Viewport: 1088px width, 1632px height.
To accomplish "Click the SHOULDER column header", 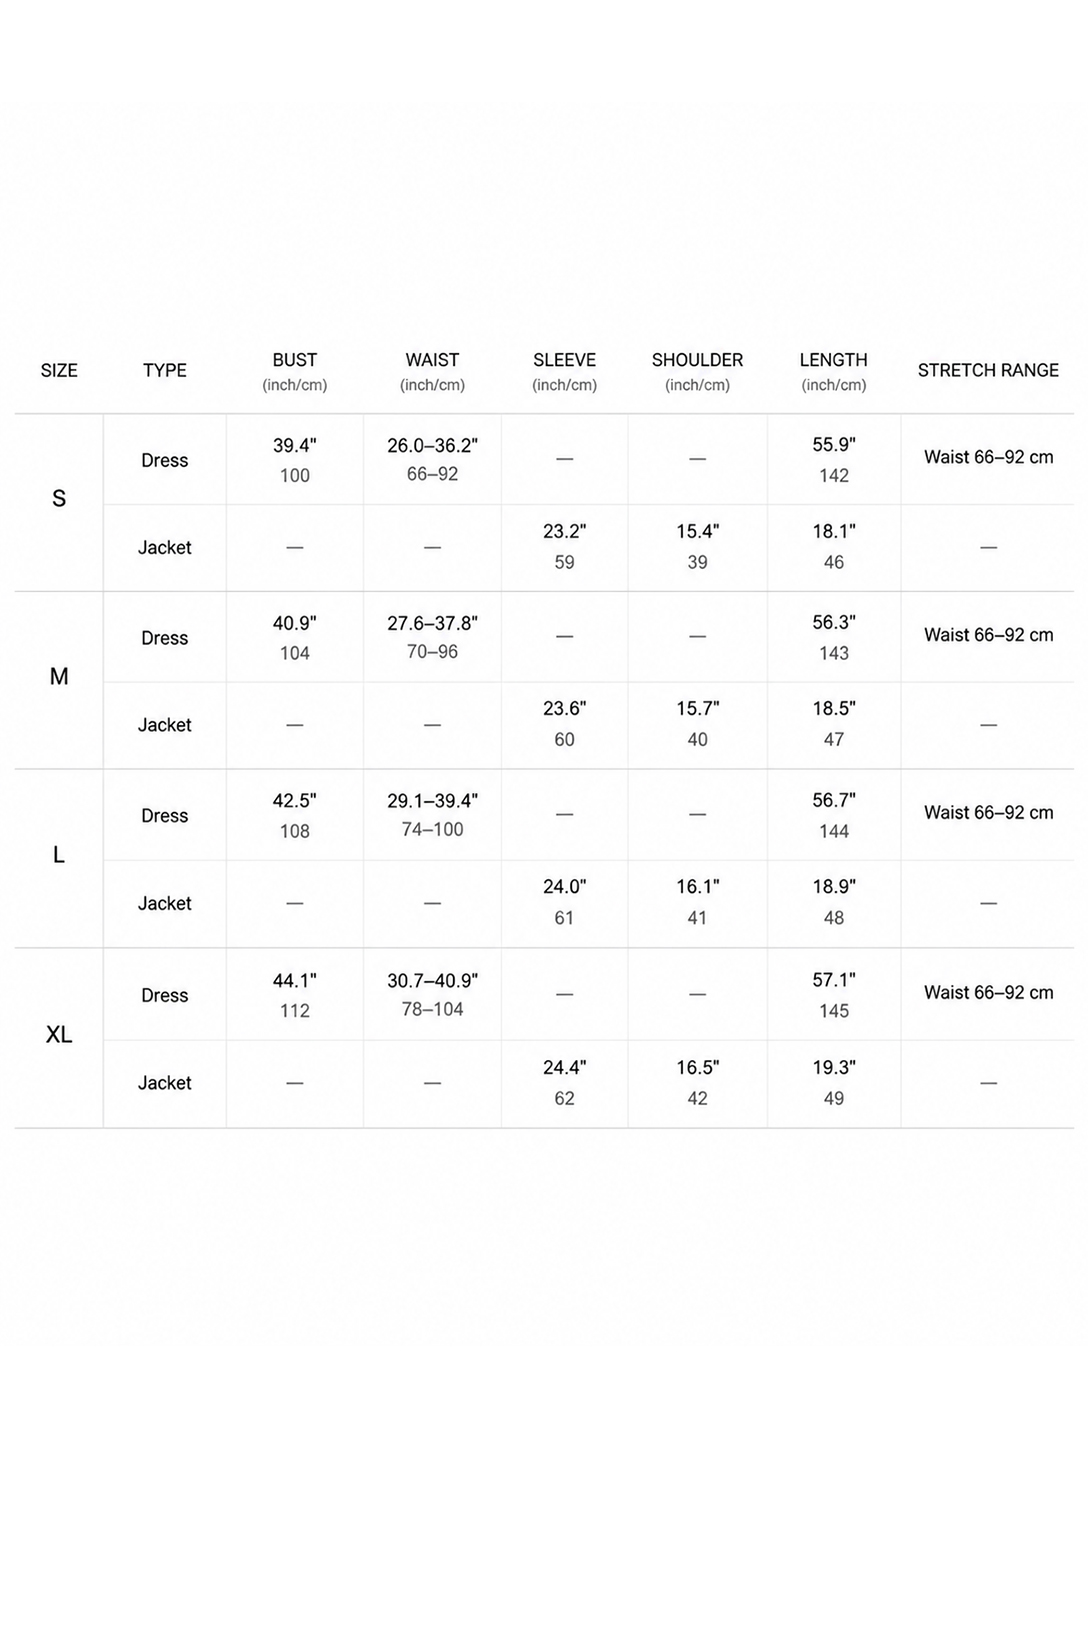I will pos(698,371).
